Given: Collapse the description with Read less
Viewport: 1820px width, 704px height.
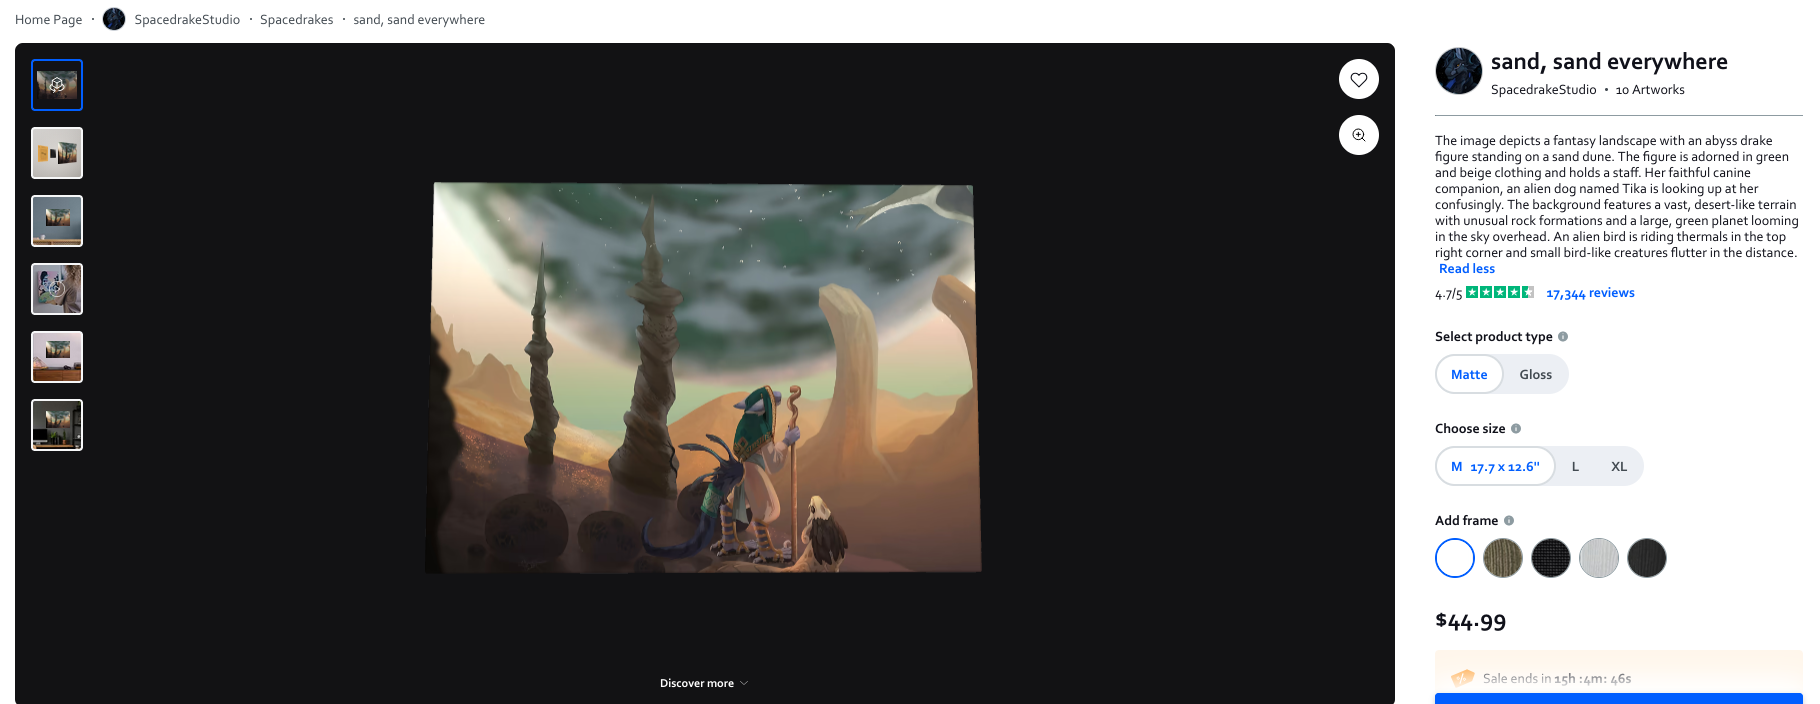Looking at the screenshot, I should click(1466, 269).
